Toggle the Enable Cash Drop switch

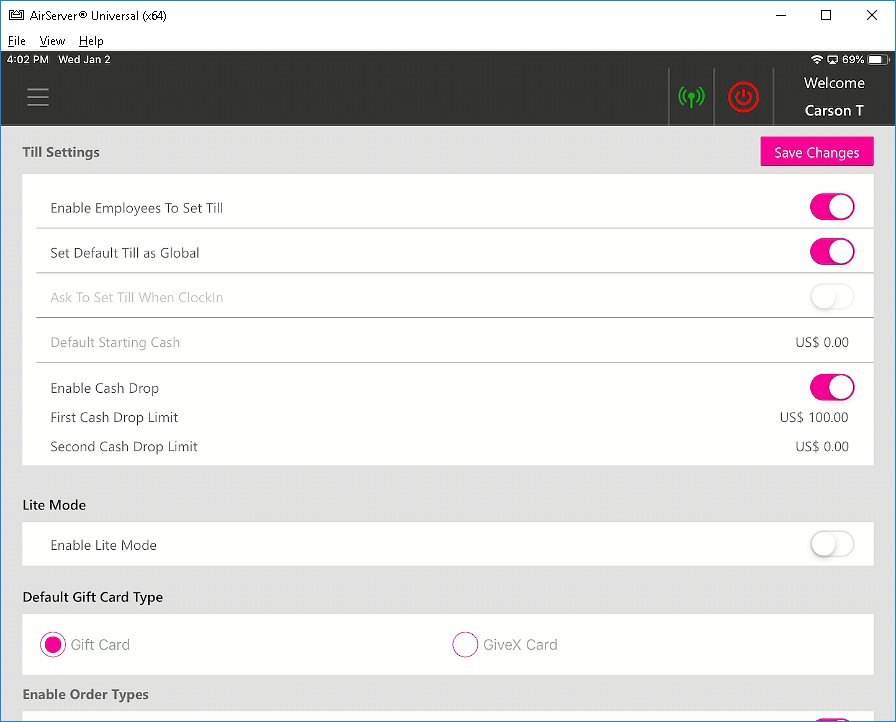(x=831, y=387)
